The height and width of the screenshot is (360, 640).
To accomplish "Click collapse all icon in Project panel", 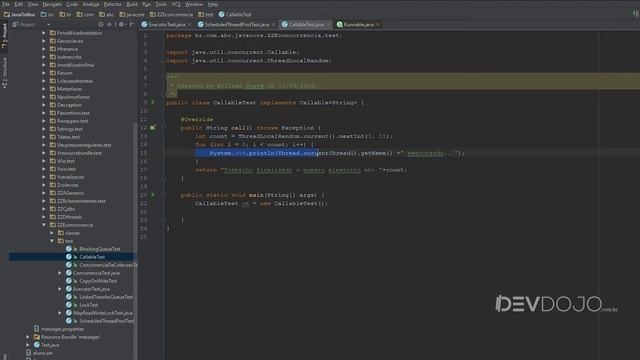I will tap(109, 24).
